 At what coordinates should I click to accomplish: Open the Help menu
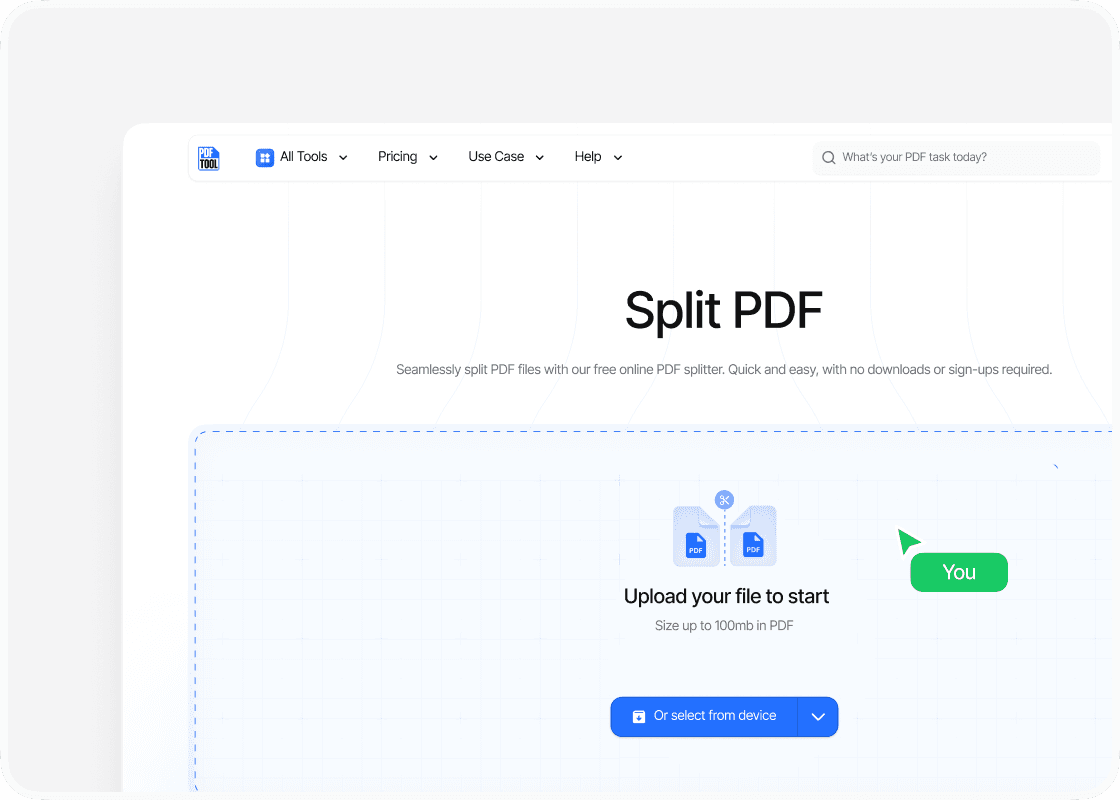coord(588,157)
